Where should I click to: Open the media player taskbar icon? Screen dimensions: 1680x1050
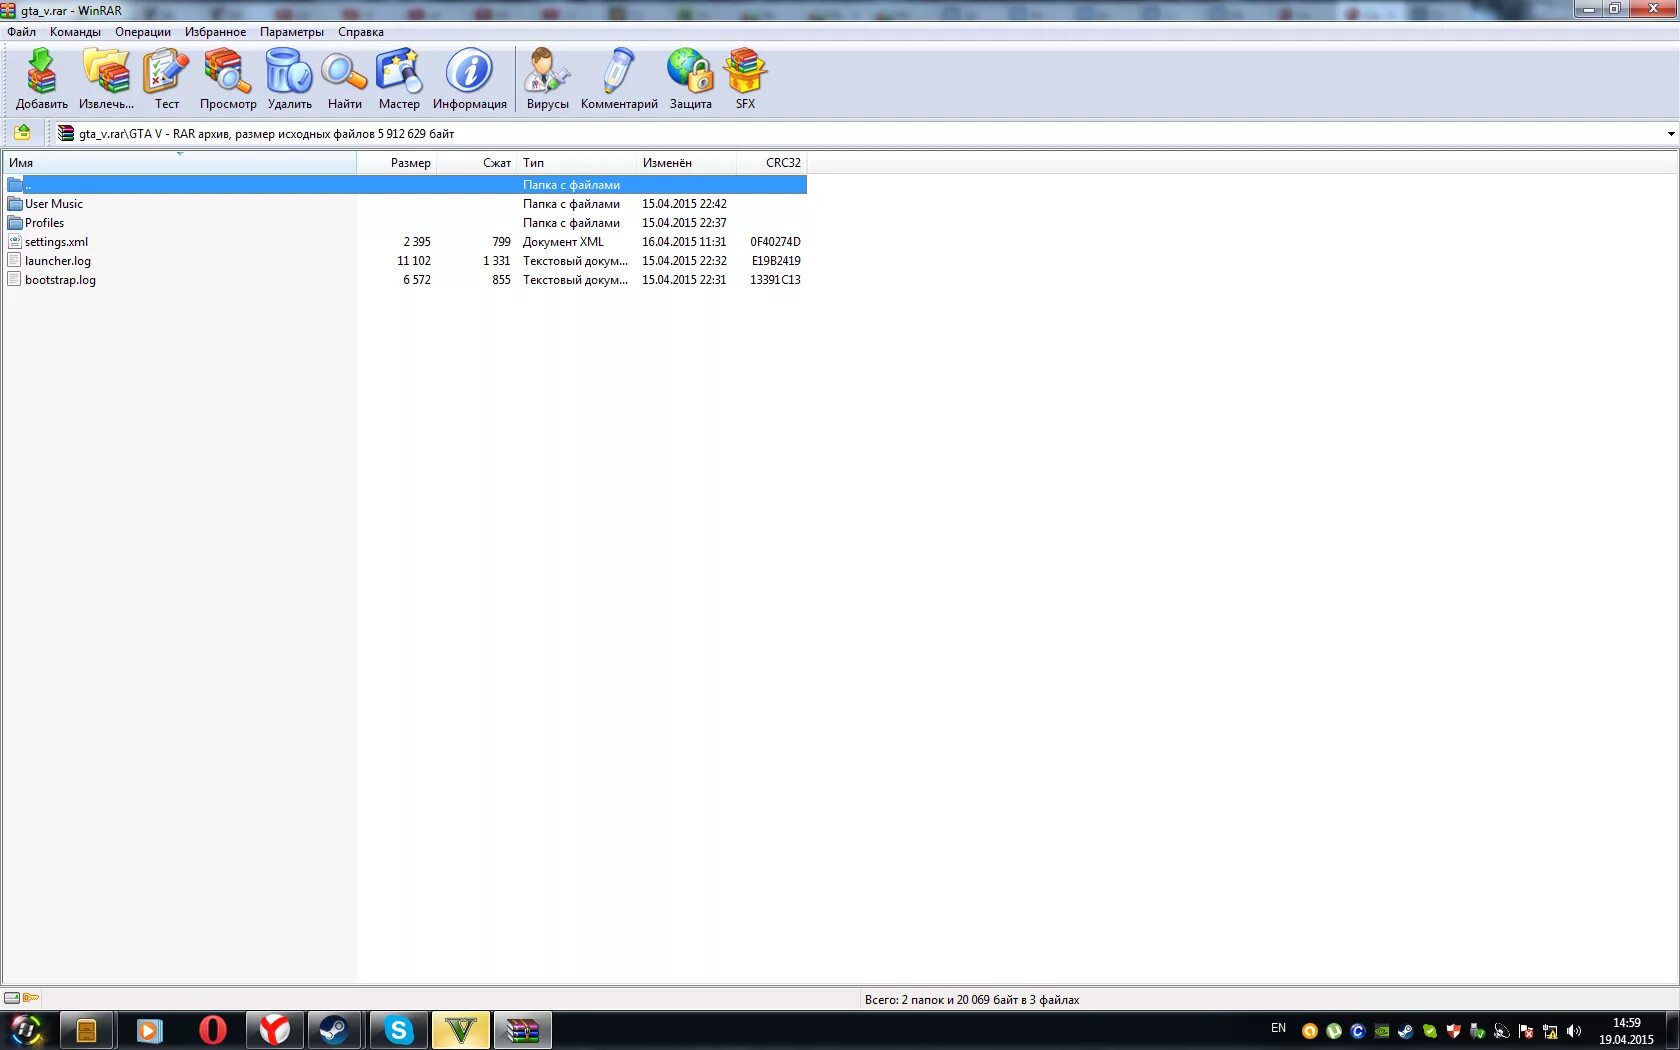pyautogui.click(x=150, y=1030)
